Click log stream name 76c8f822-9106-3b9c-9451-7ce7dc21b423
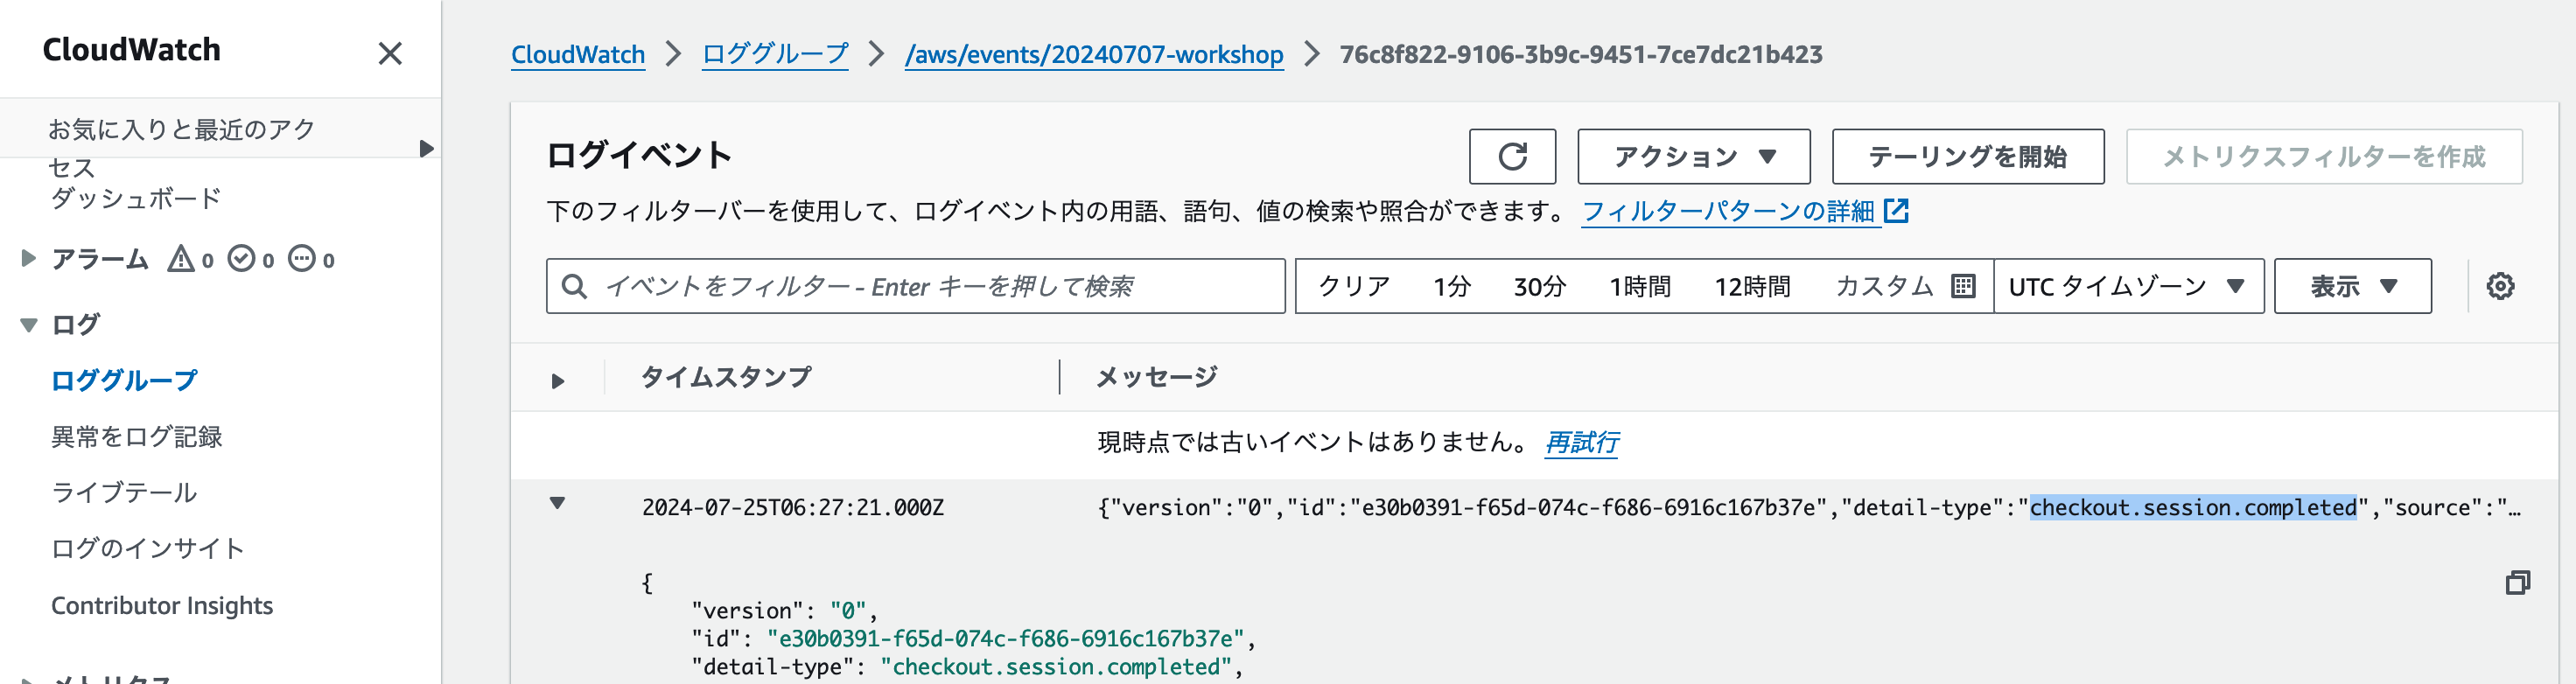Screen dimensions: 2576x684 click(1580, 54)
